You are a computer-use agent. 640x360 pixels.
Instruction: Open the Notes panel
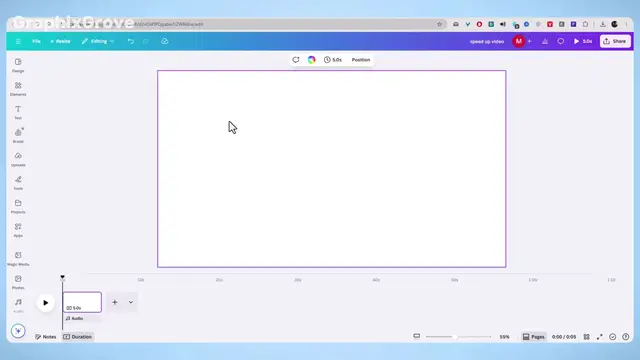click(x=46, y=337)
